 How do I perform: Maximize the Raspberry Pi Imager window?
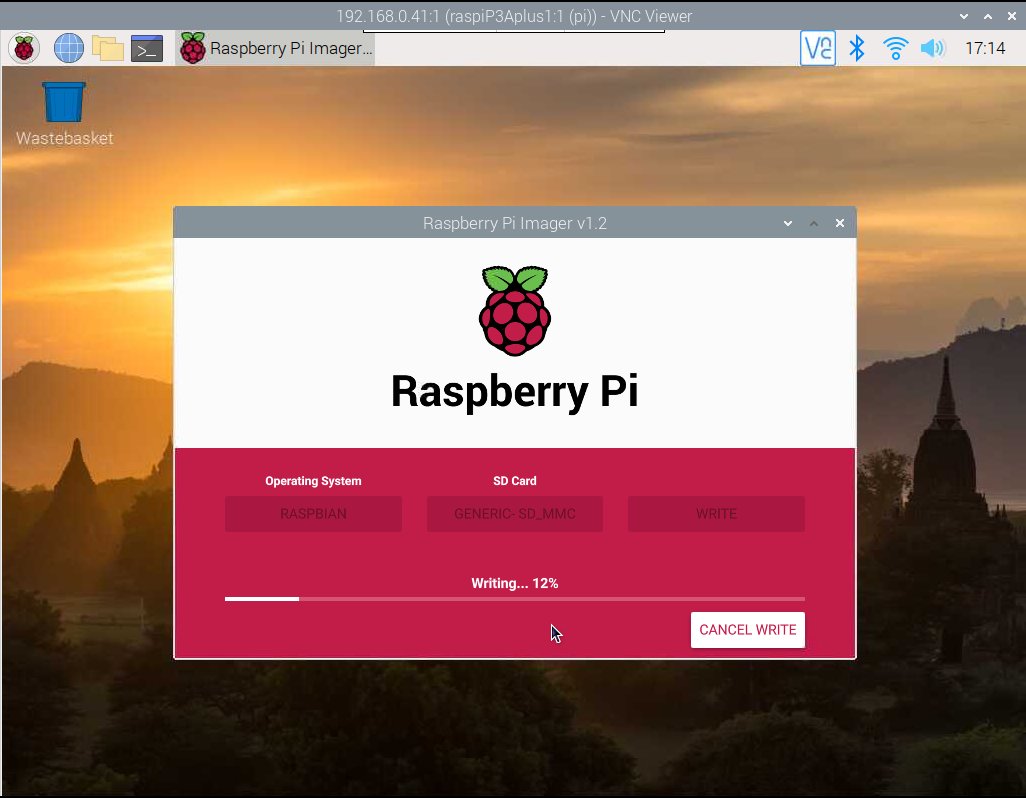(814, 223)
